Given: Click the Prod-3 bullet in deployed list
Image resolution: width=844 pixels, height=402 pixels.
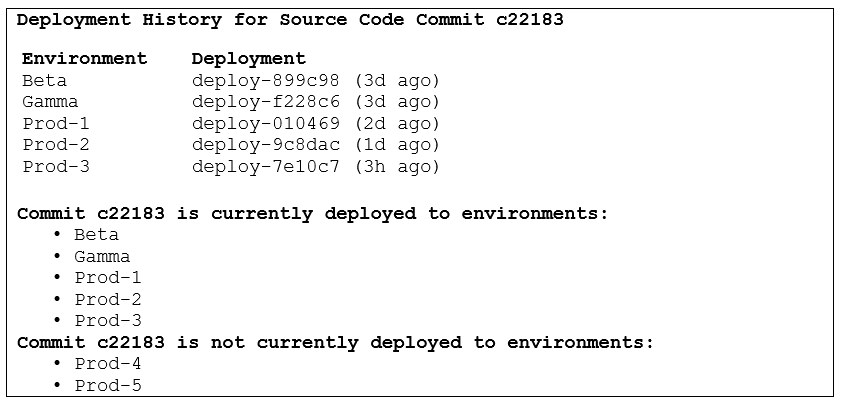Looking at the screenshot, I should point(108,321).
